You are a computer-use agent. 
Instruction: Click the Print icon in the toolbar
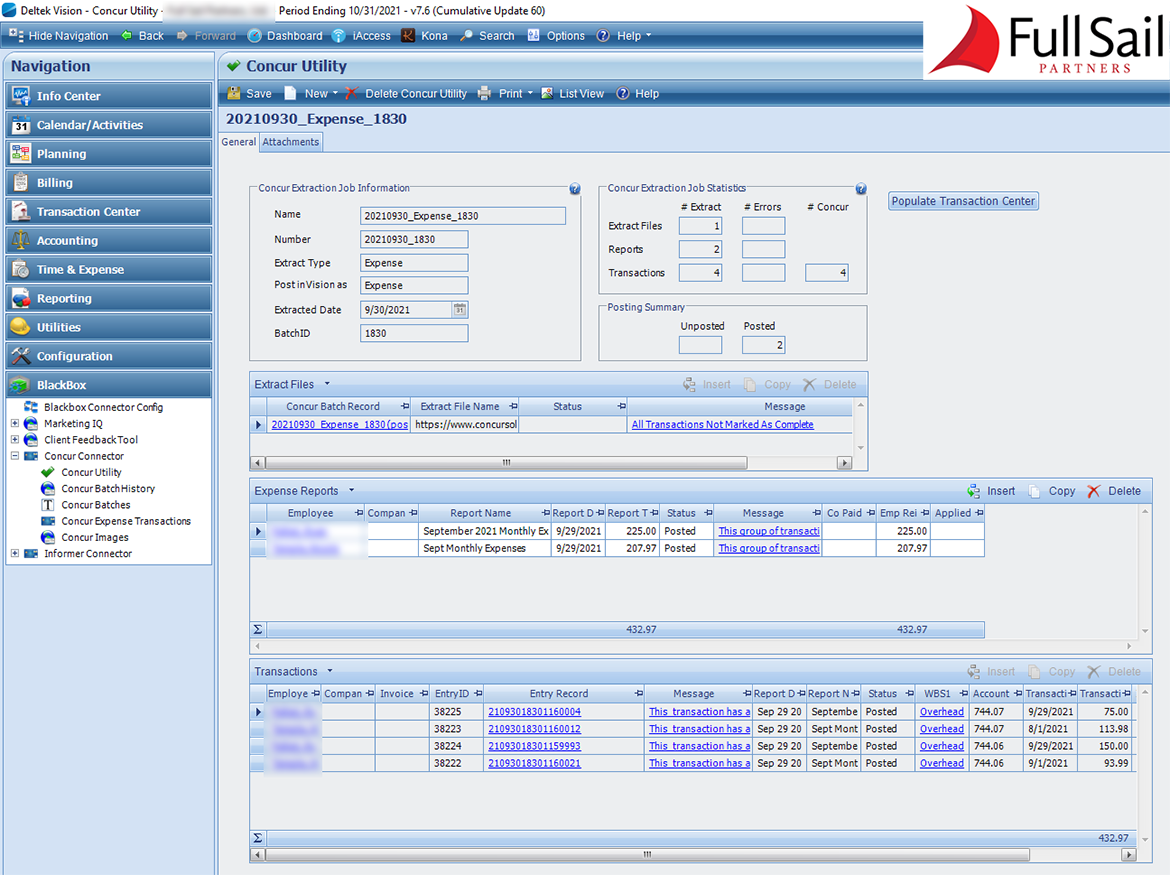coord(484,93)
